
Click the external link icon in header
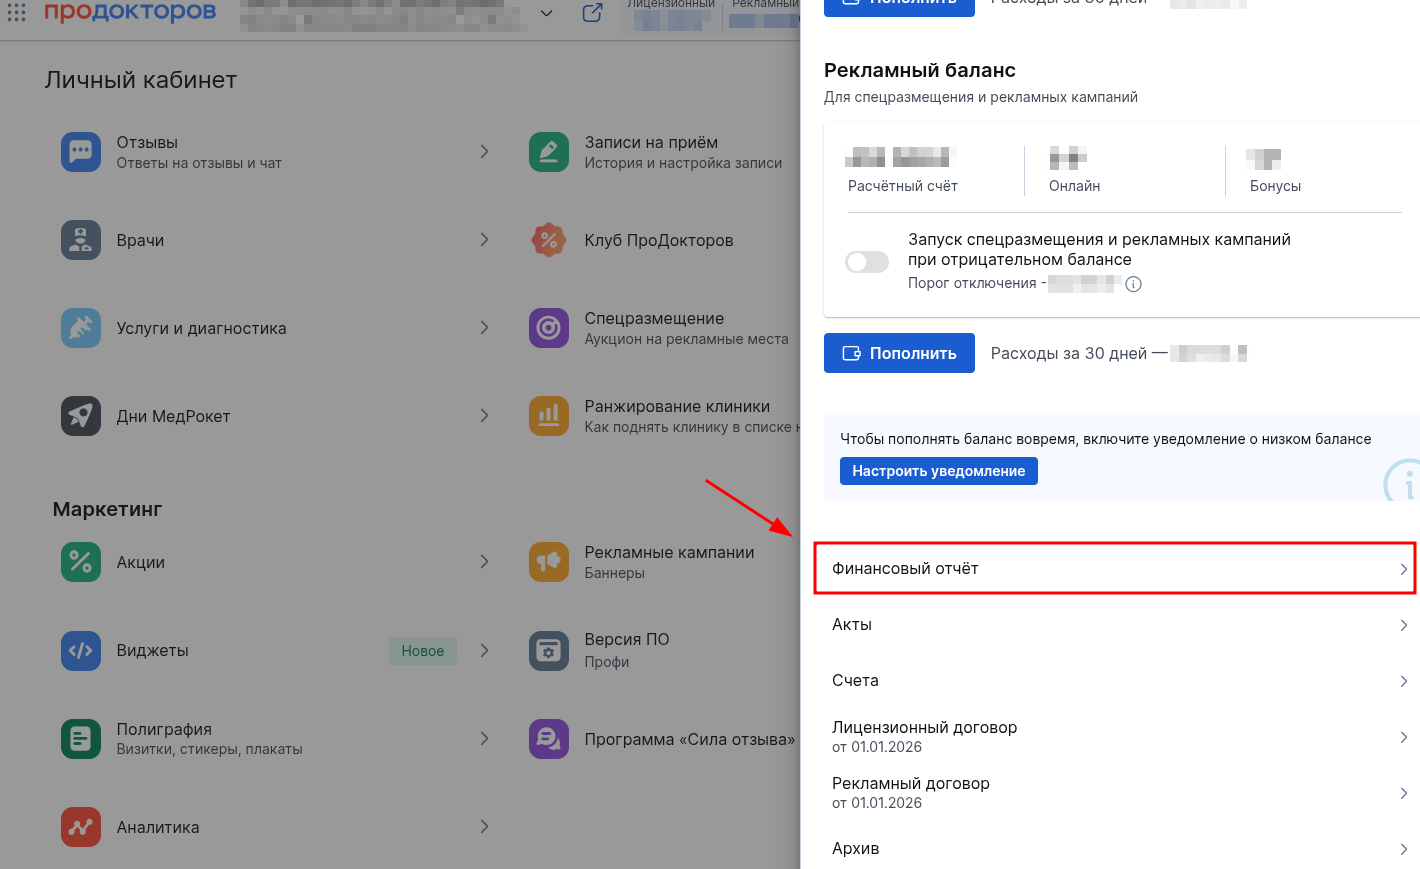point(592,13)
